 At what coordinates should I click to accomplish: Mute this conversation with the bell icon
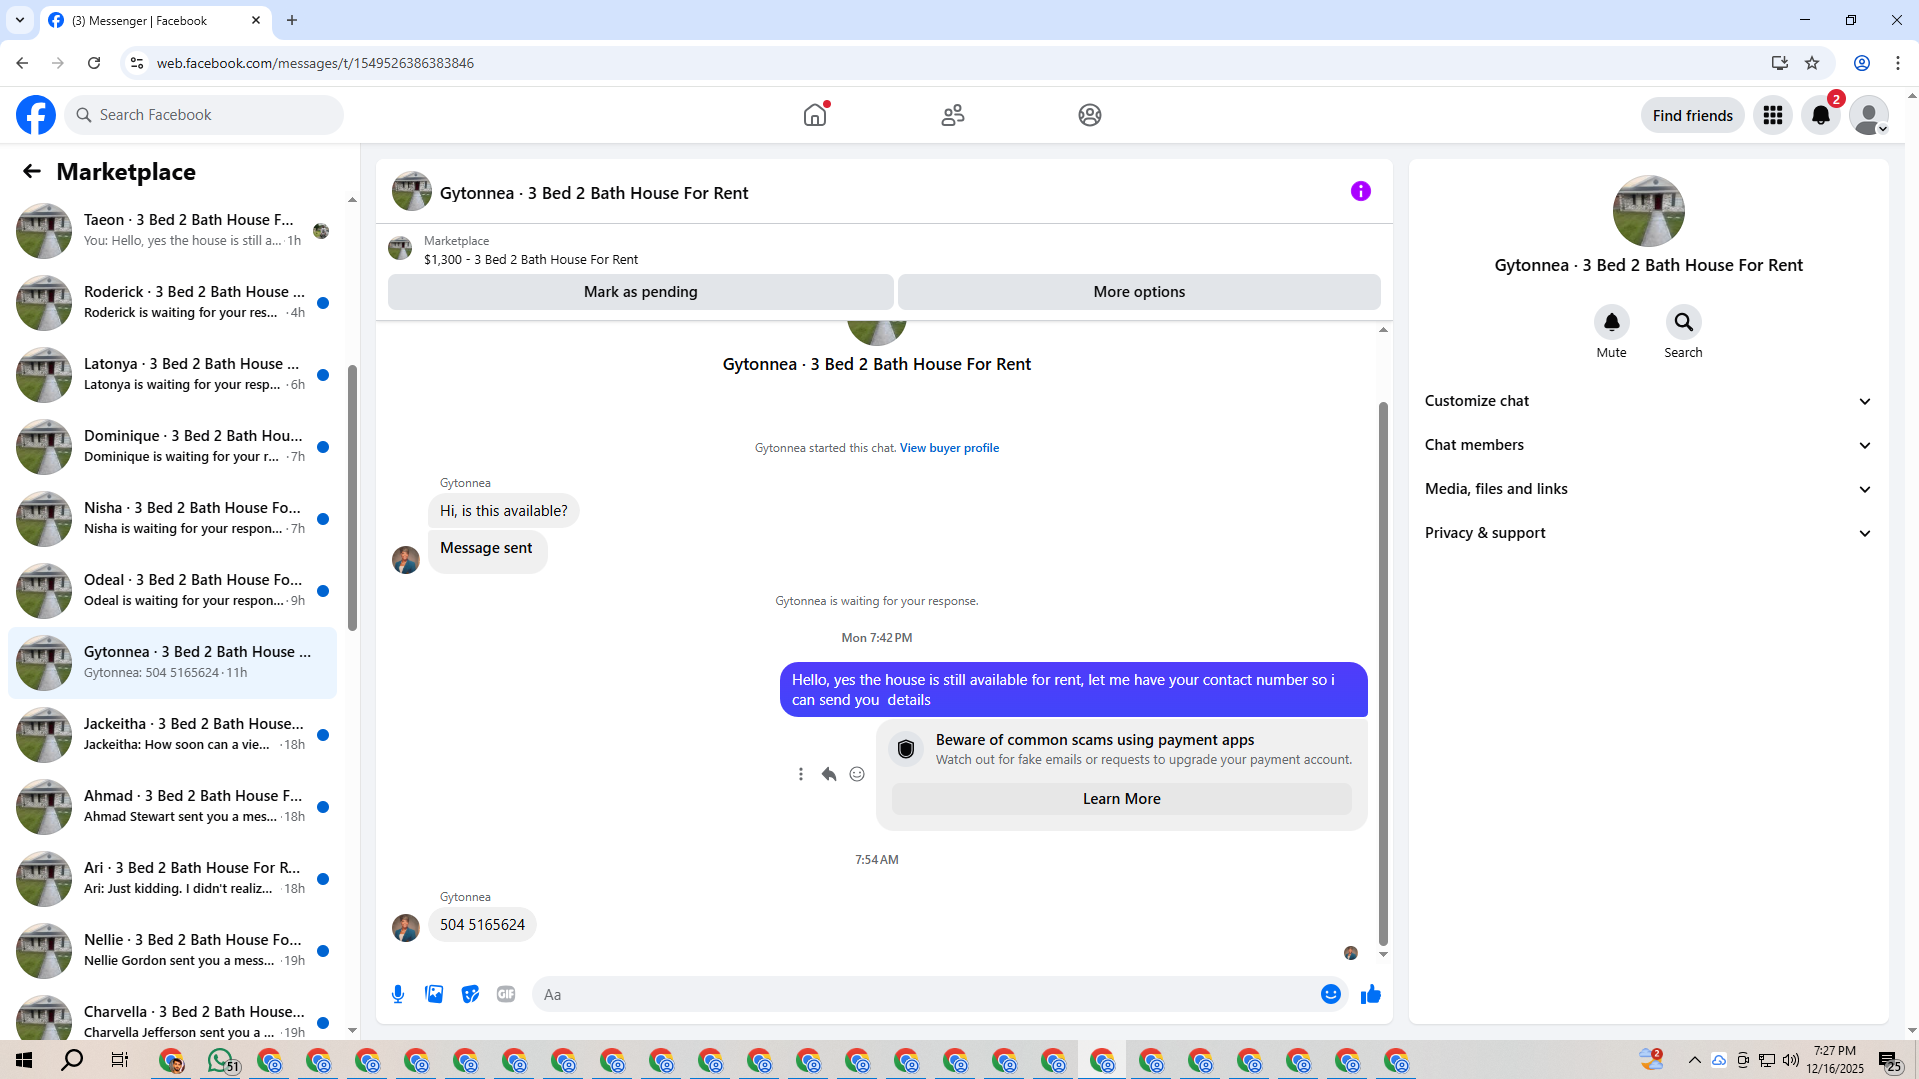click(1612, 322)
